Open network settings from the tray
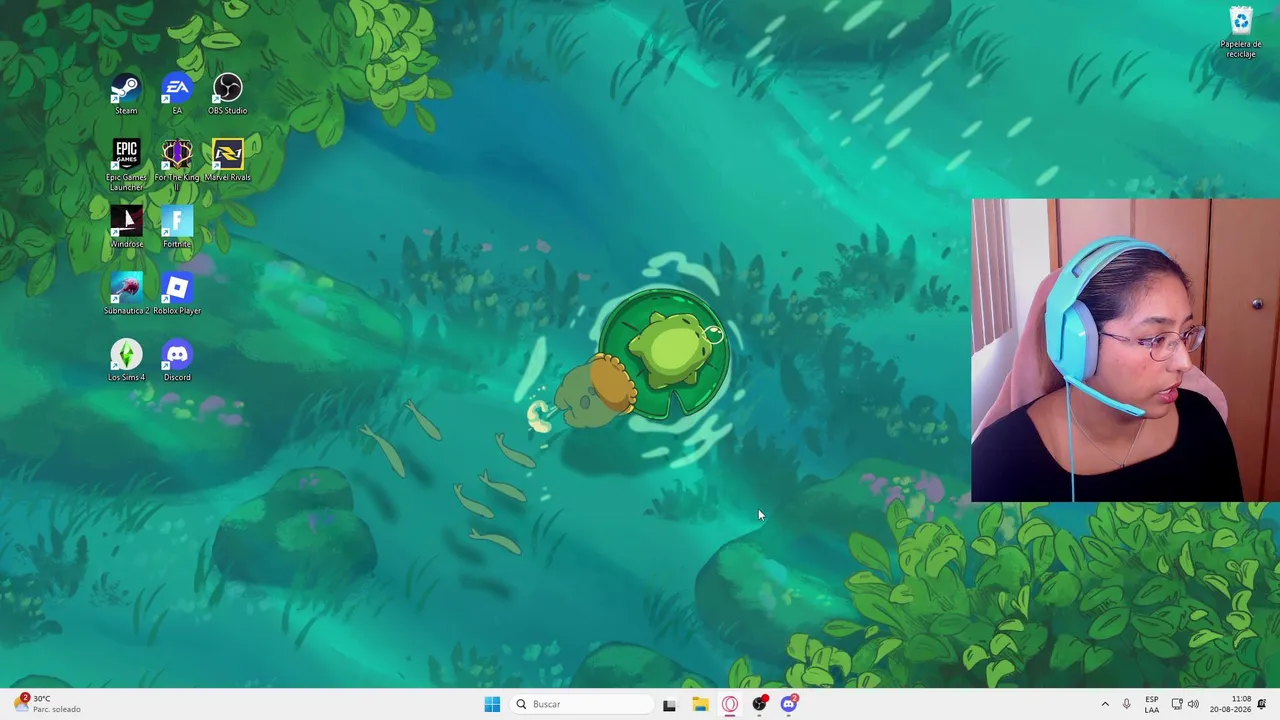1280x720 pixels. 1177,704
